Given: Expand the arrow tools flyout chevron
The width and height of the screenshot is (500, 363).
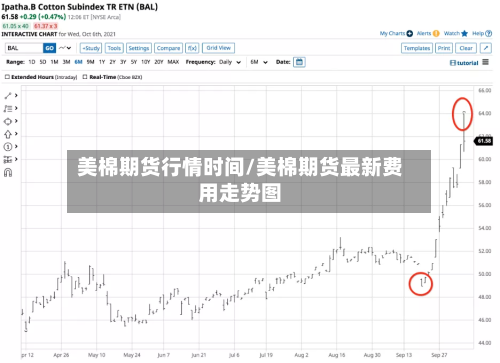Looking at the screenshot, I should 16,134.
